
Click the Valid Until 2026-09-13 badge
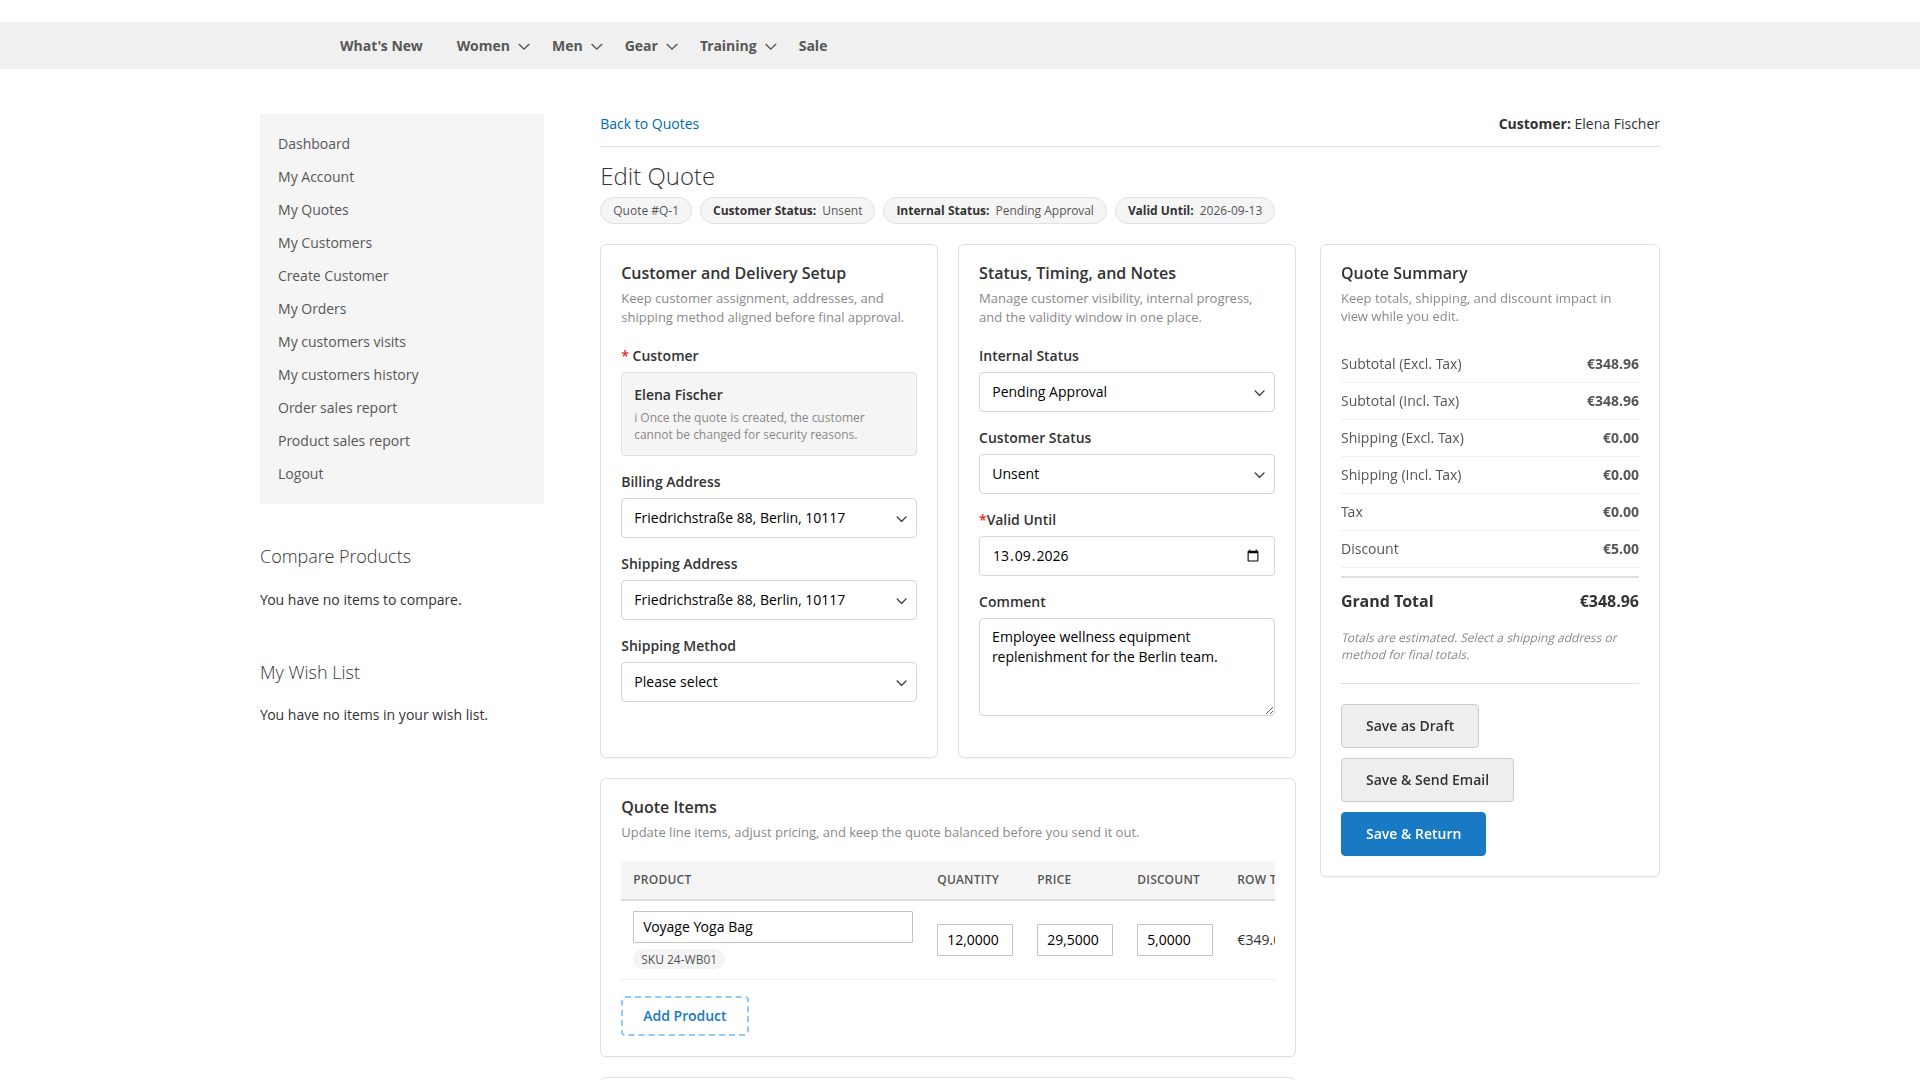click(x=1195, y=211)
